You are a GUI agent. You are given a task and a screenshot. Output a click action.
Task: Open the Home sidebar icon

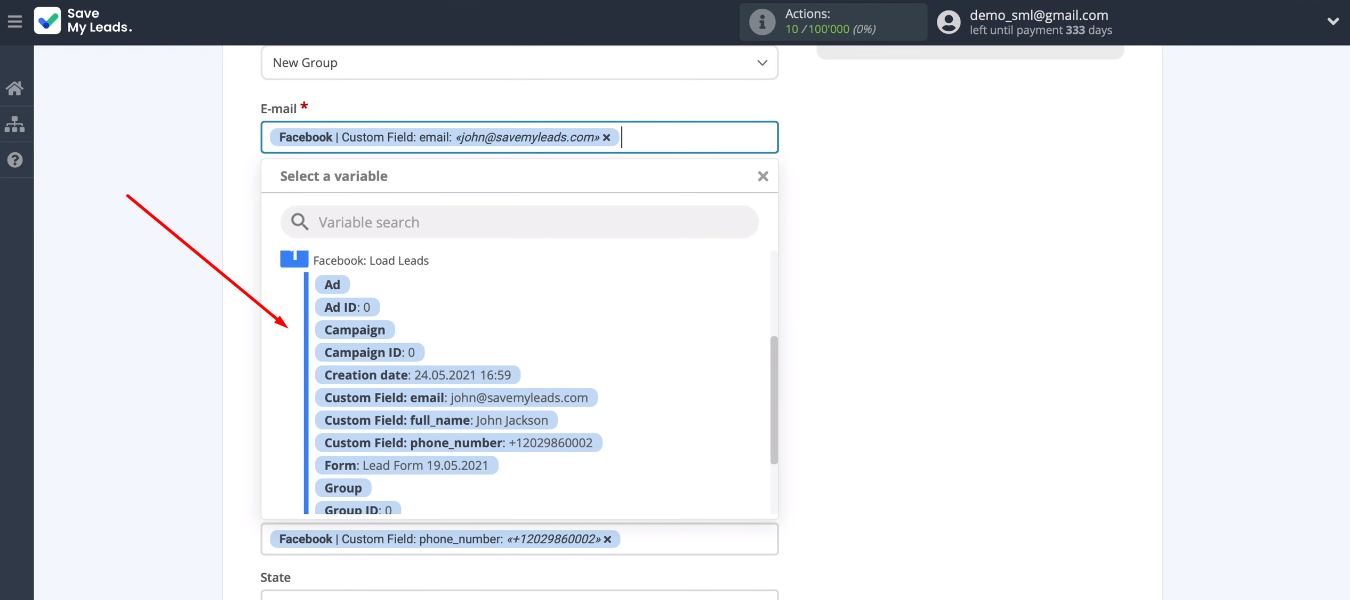pyautogui.click(x=15, y=89)
